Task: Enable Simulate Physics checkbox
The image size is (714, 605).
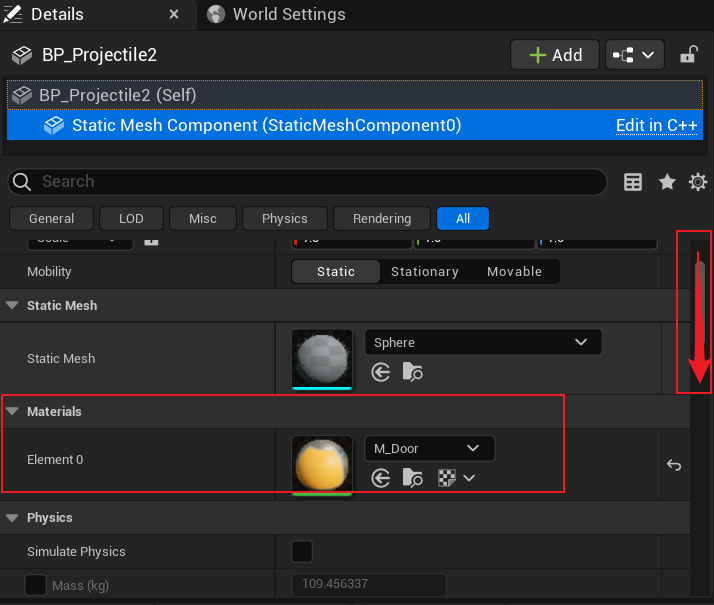Action: click(x=301, y=551)
